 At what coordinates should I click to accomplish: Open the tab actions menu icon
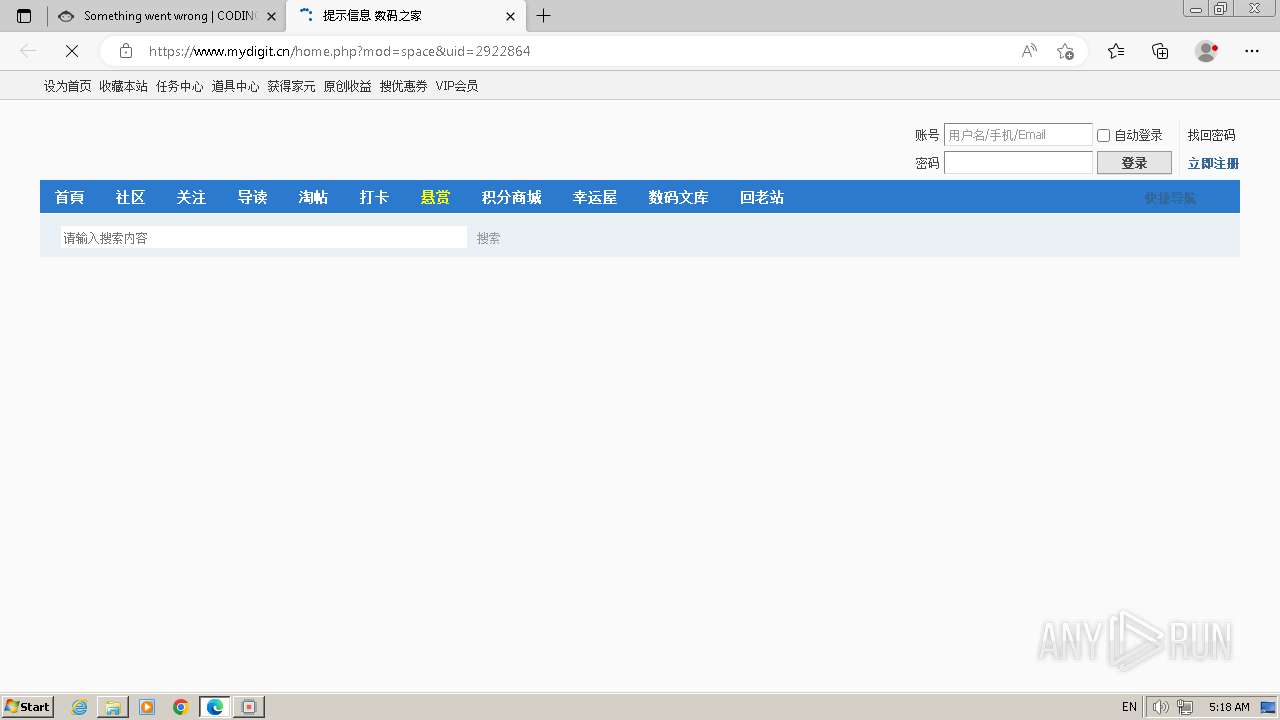tap(24, 16)
